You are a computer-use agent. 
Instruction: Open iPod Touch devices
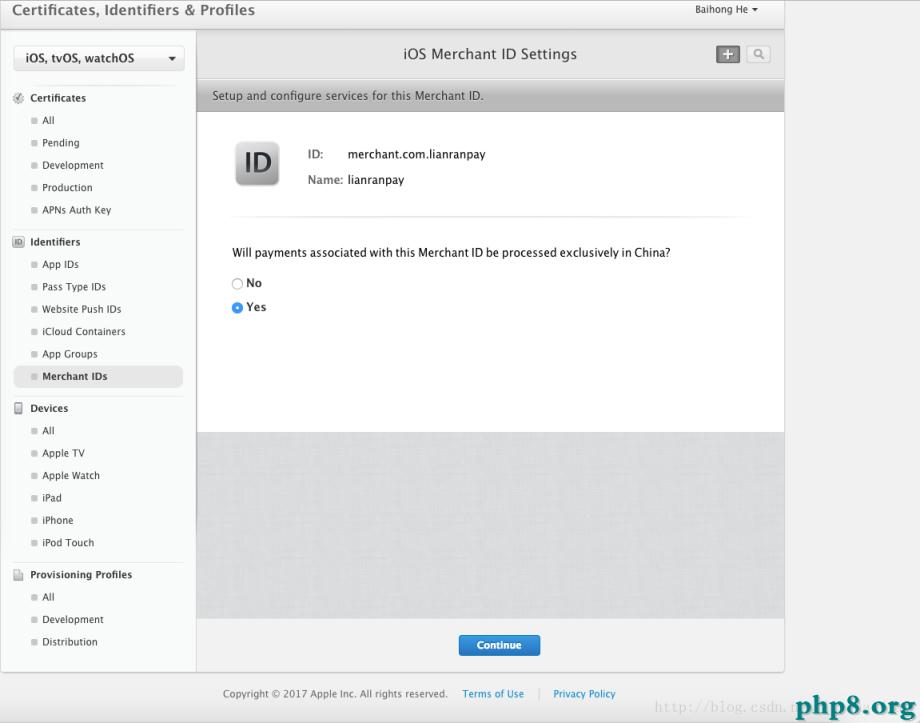67,543
